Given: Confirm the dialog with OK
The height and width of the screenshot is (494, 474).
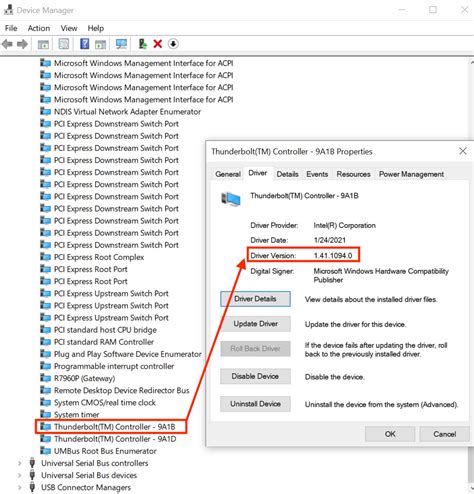Looking at the screenshot, I should click(390, 434).
